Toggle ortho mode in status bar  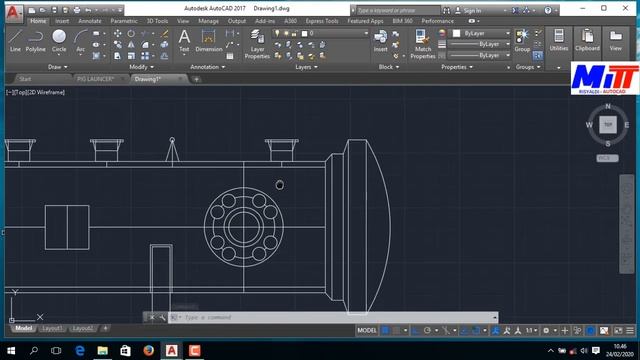click(416, 331)
